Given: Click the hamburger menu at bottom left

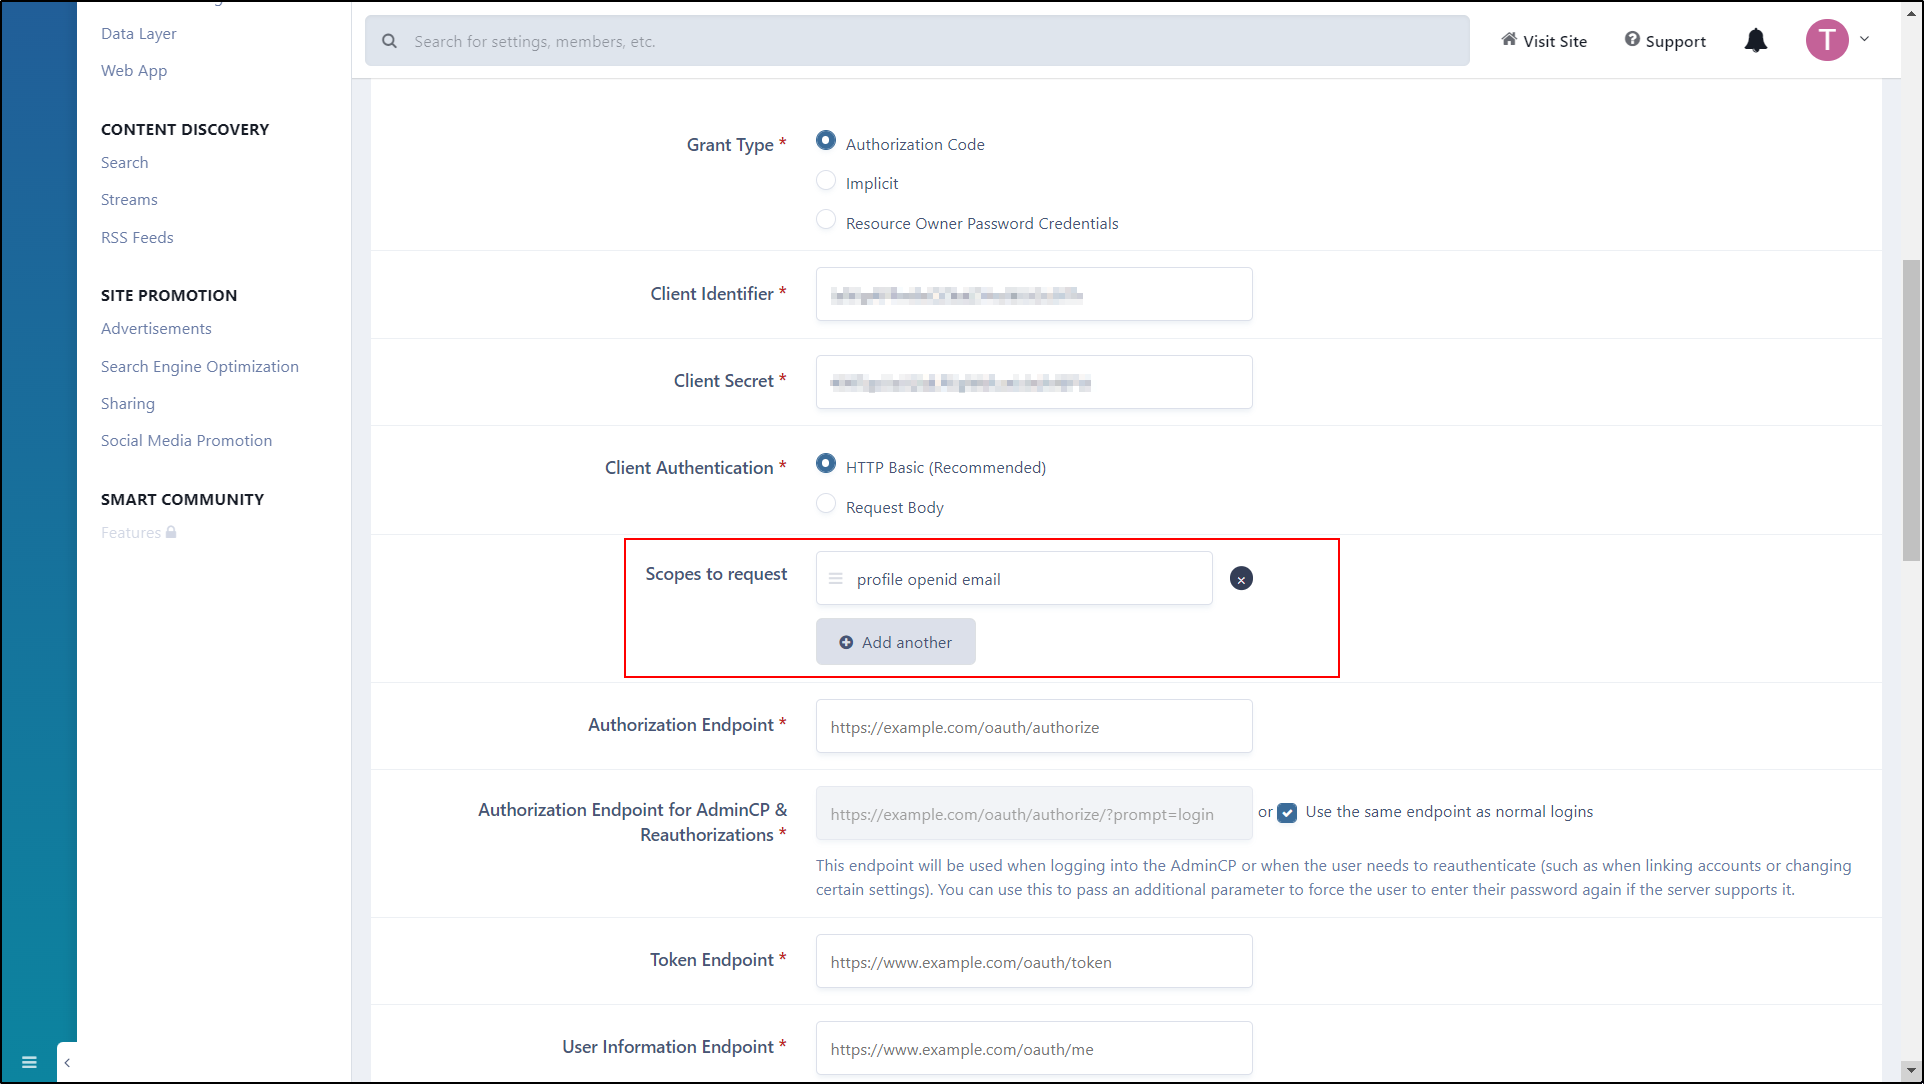Looking at the screenshot, I should click(x=28, y=1061).
